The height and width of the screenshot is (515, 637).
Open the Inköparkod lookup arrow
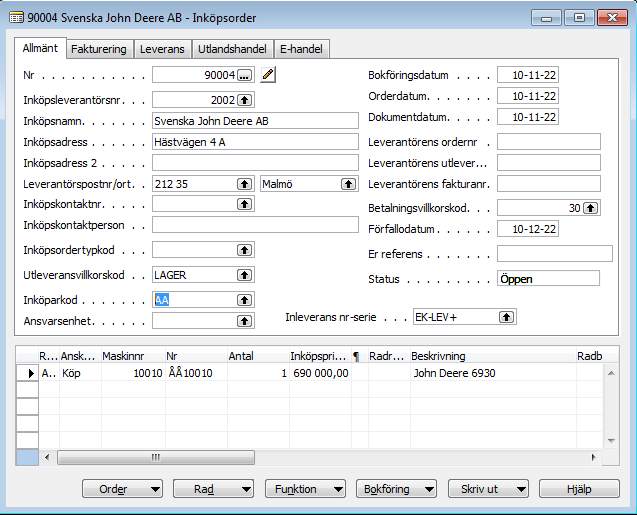point(244,300)
